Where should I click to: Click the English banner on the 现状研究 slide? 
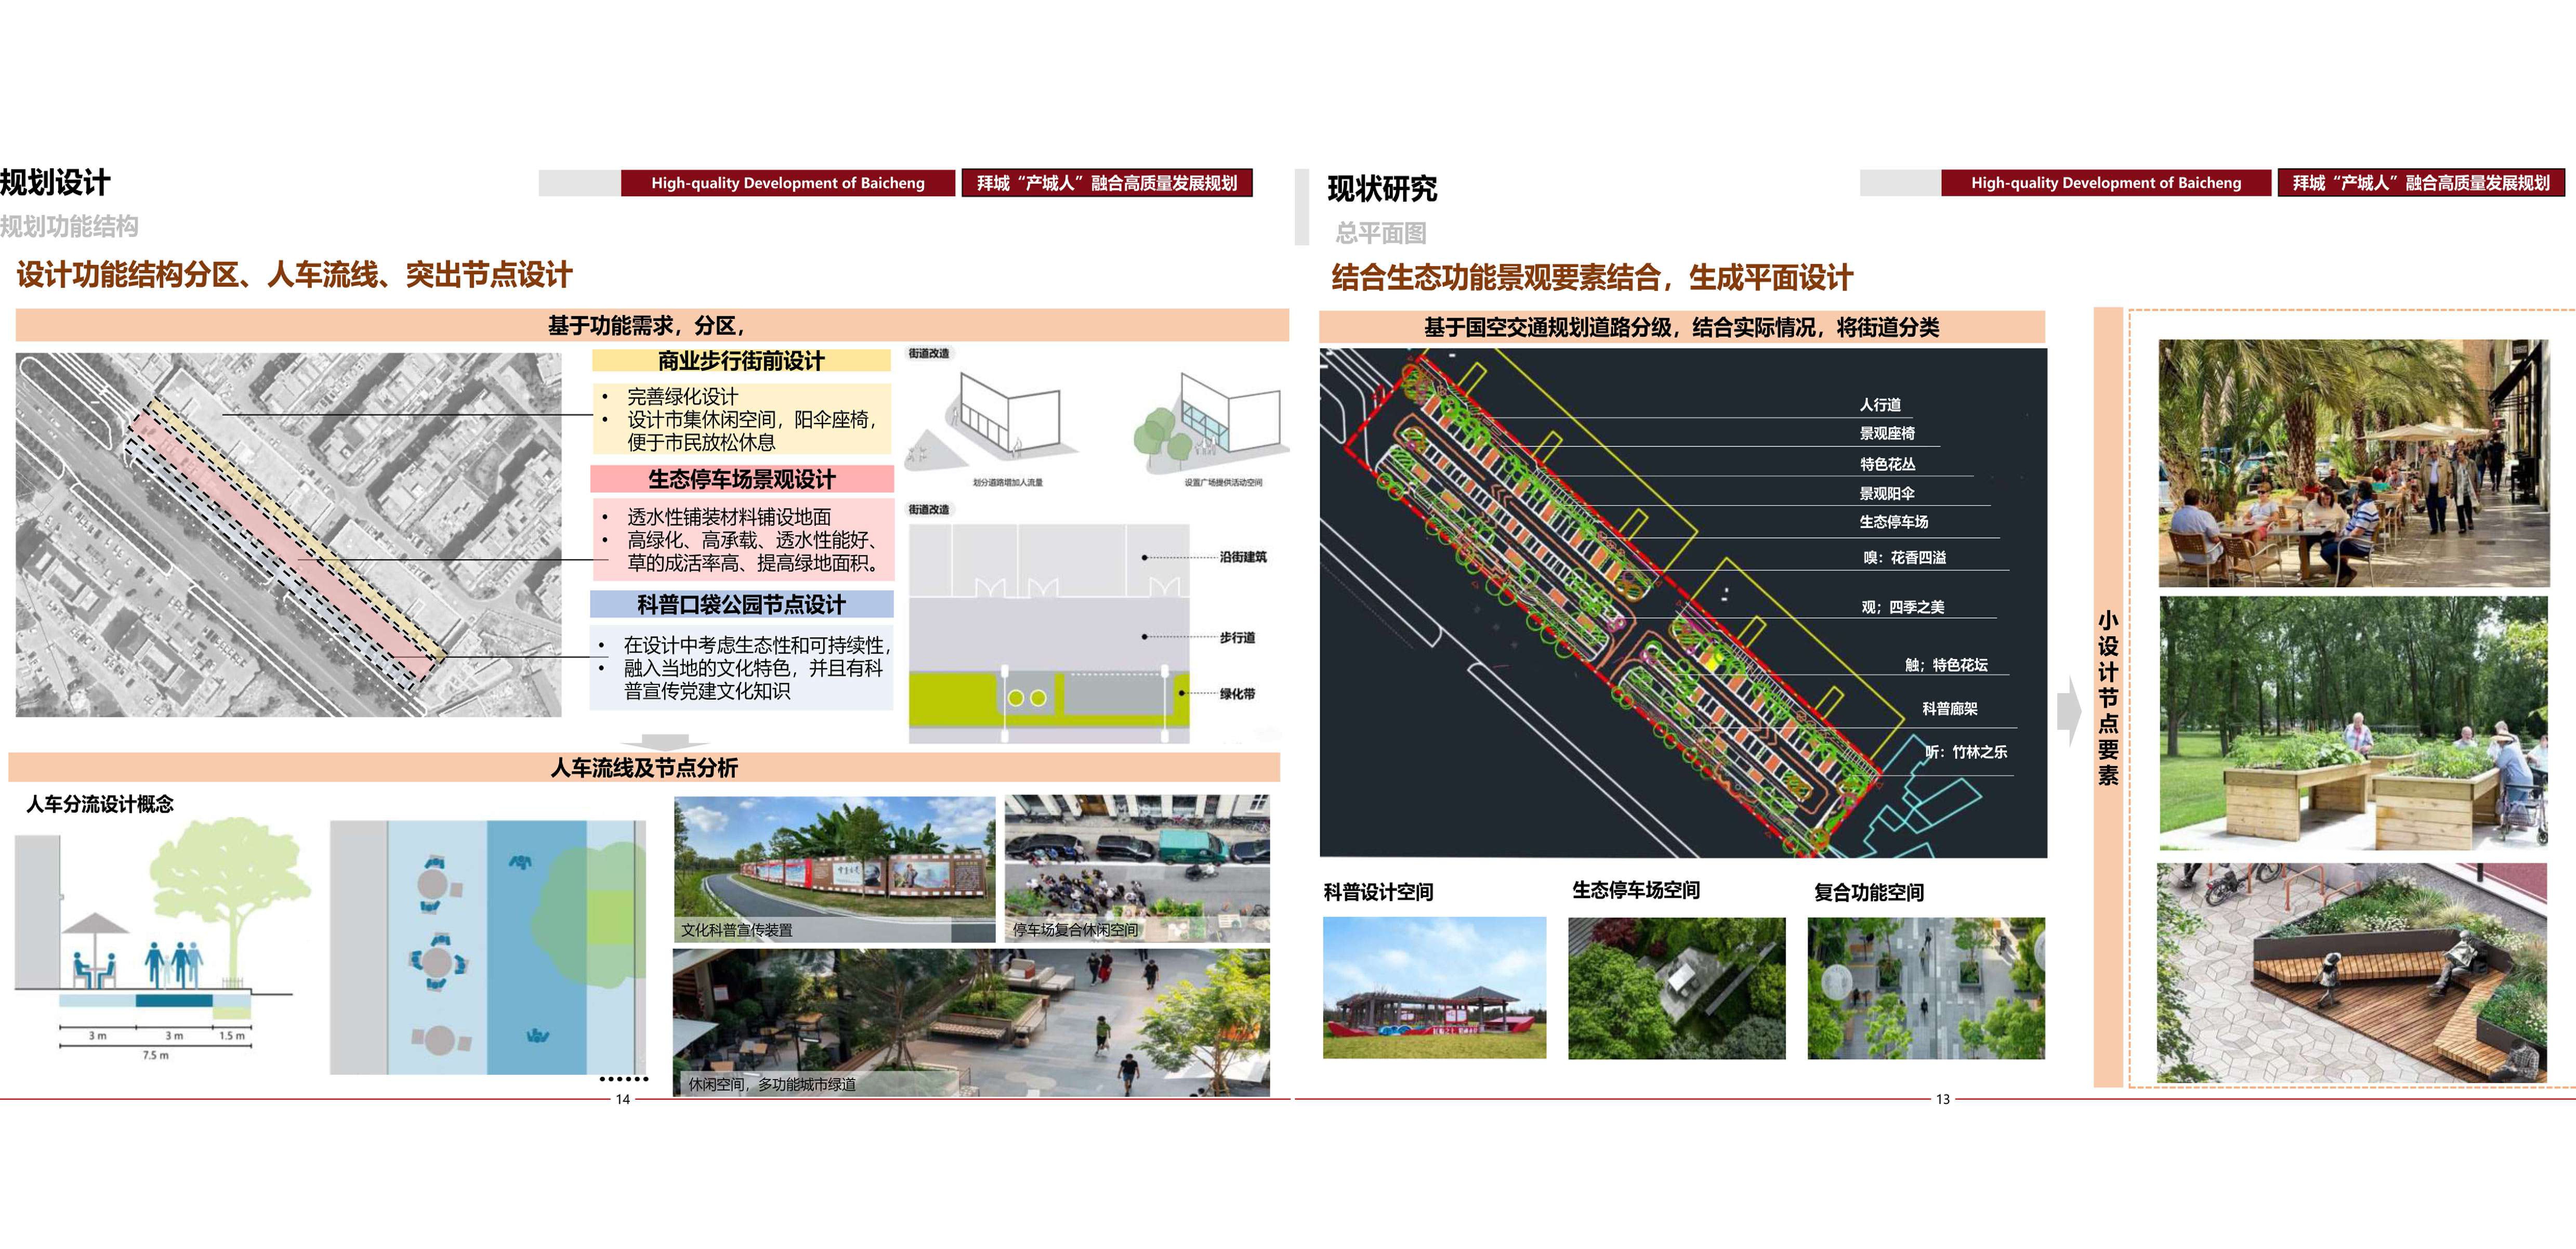point(2106,183)
